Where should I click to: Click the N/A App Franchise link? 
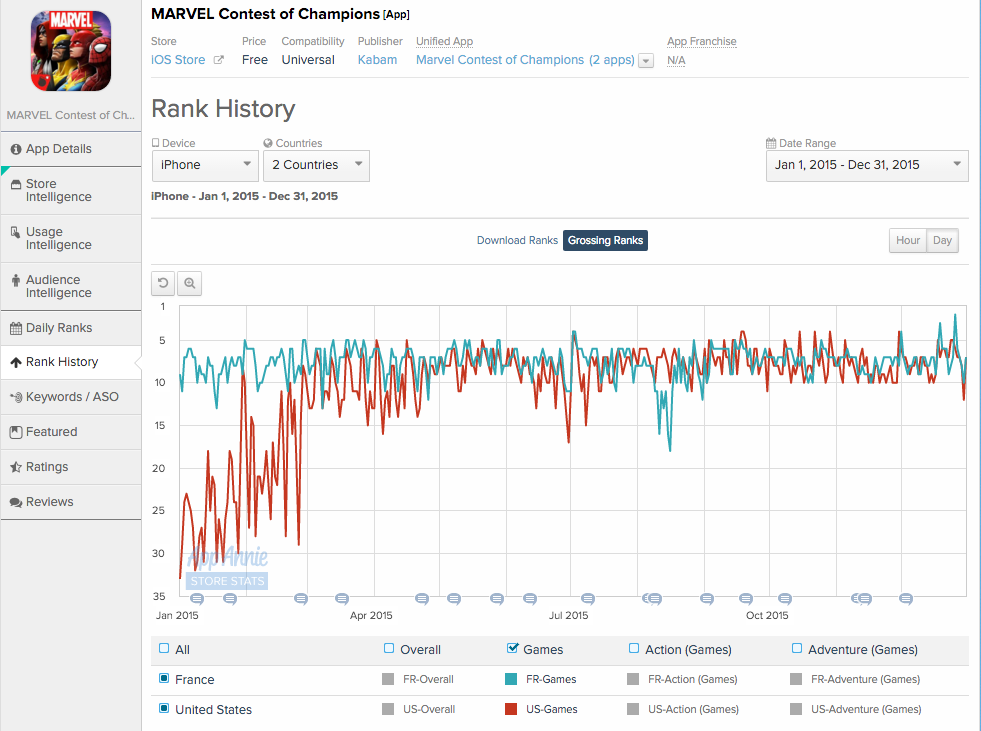pos(676,61)
